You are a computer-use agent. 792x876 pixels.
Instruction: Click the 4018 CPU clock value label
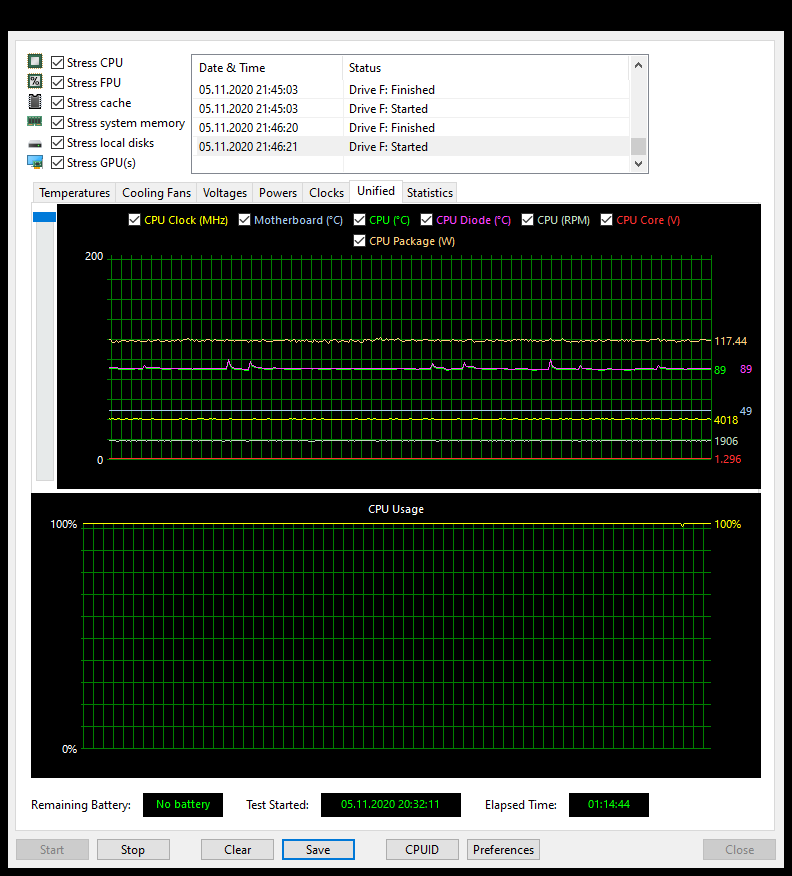pyautogui.click(x=726, y=420)
